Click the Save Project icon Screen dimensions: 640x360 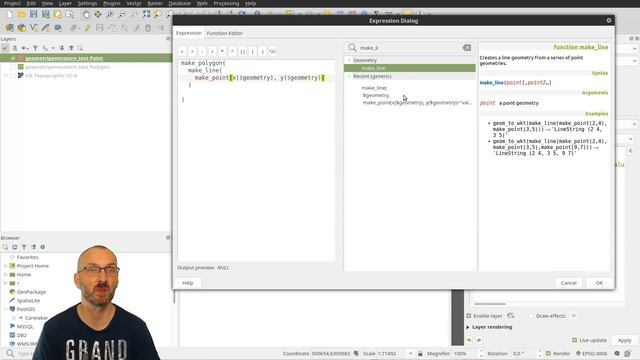click(x=33, y=14)
